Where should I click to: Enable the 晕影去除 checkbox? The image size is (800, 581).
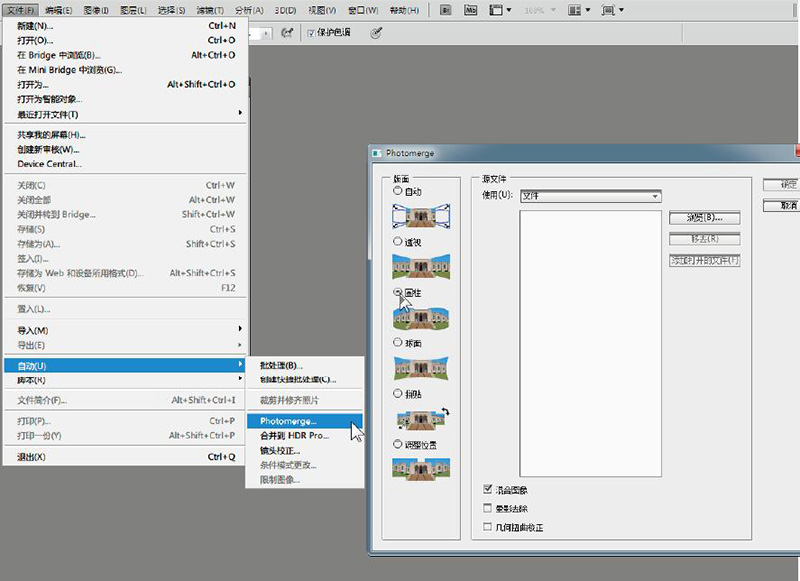487,508
